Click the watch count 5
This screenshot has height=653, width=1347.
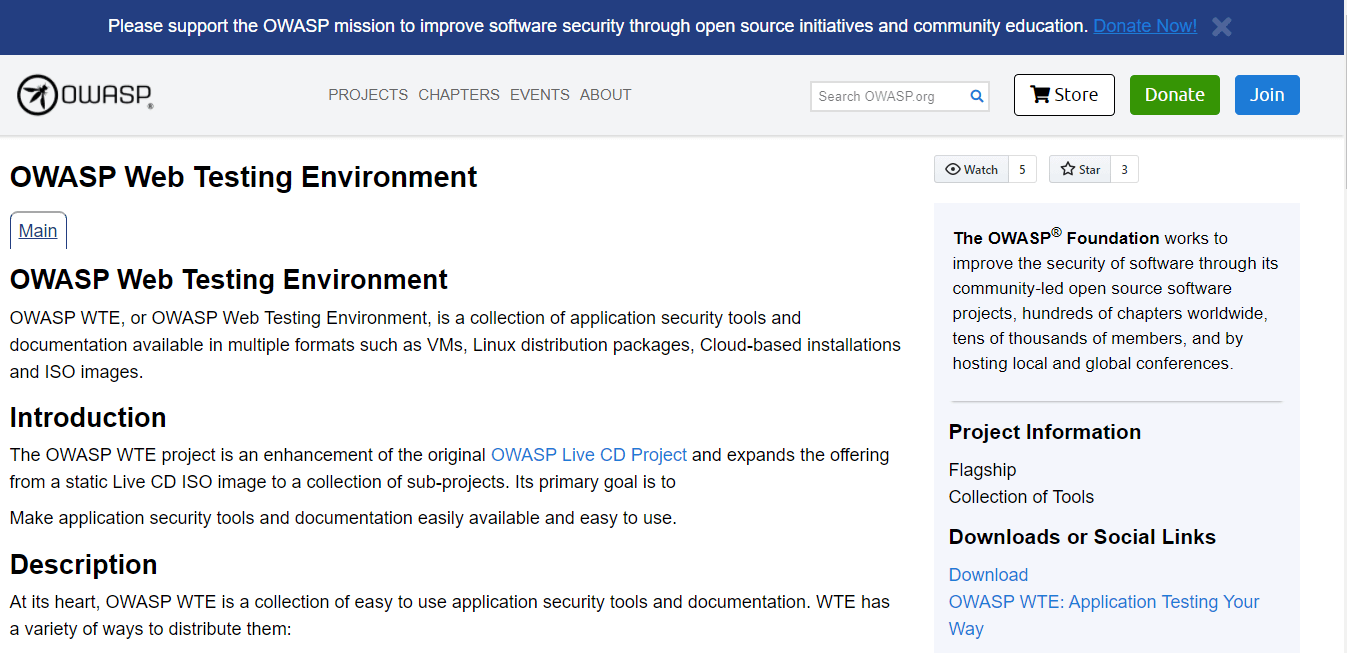pos(1022,170)
